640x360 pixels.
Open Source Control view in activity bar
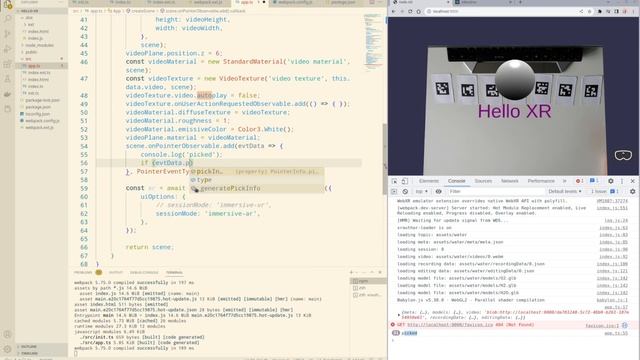(7, 34)
